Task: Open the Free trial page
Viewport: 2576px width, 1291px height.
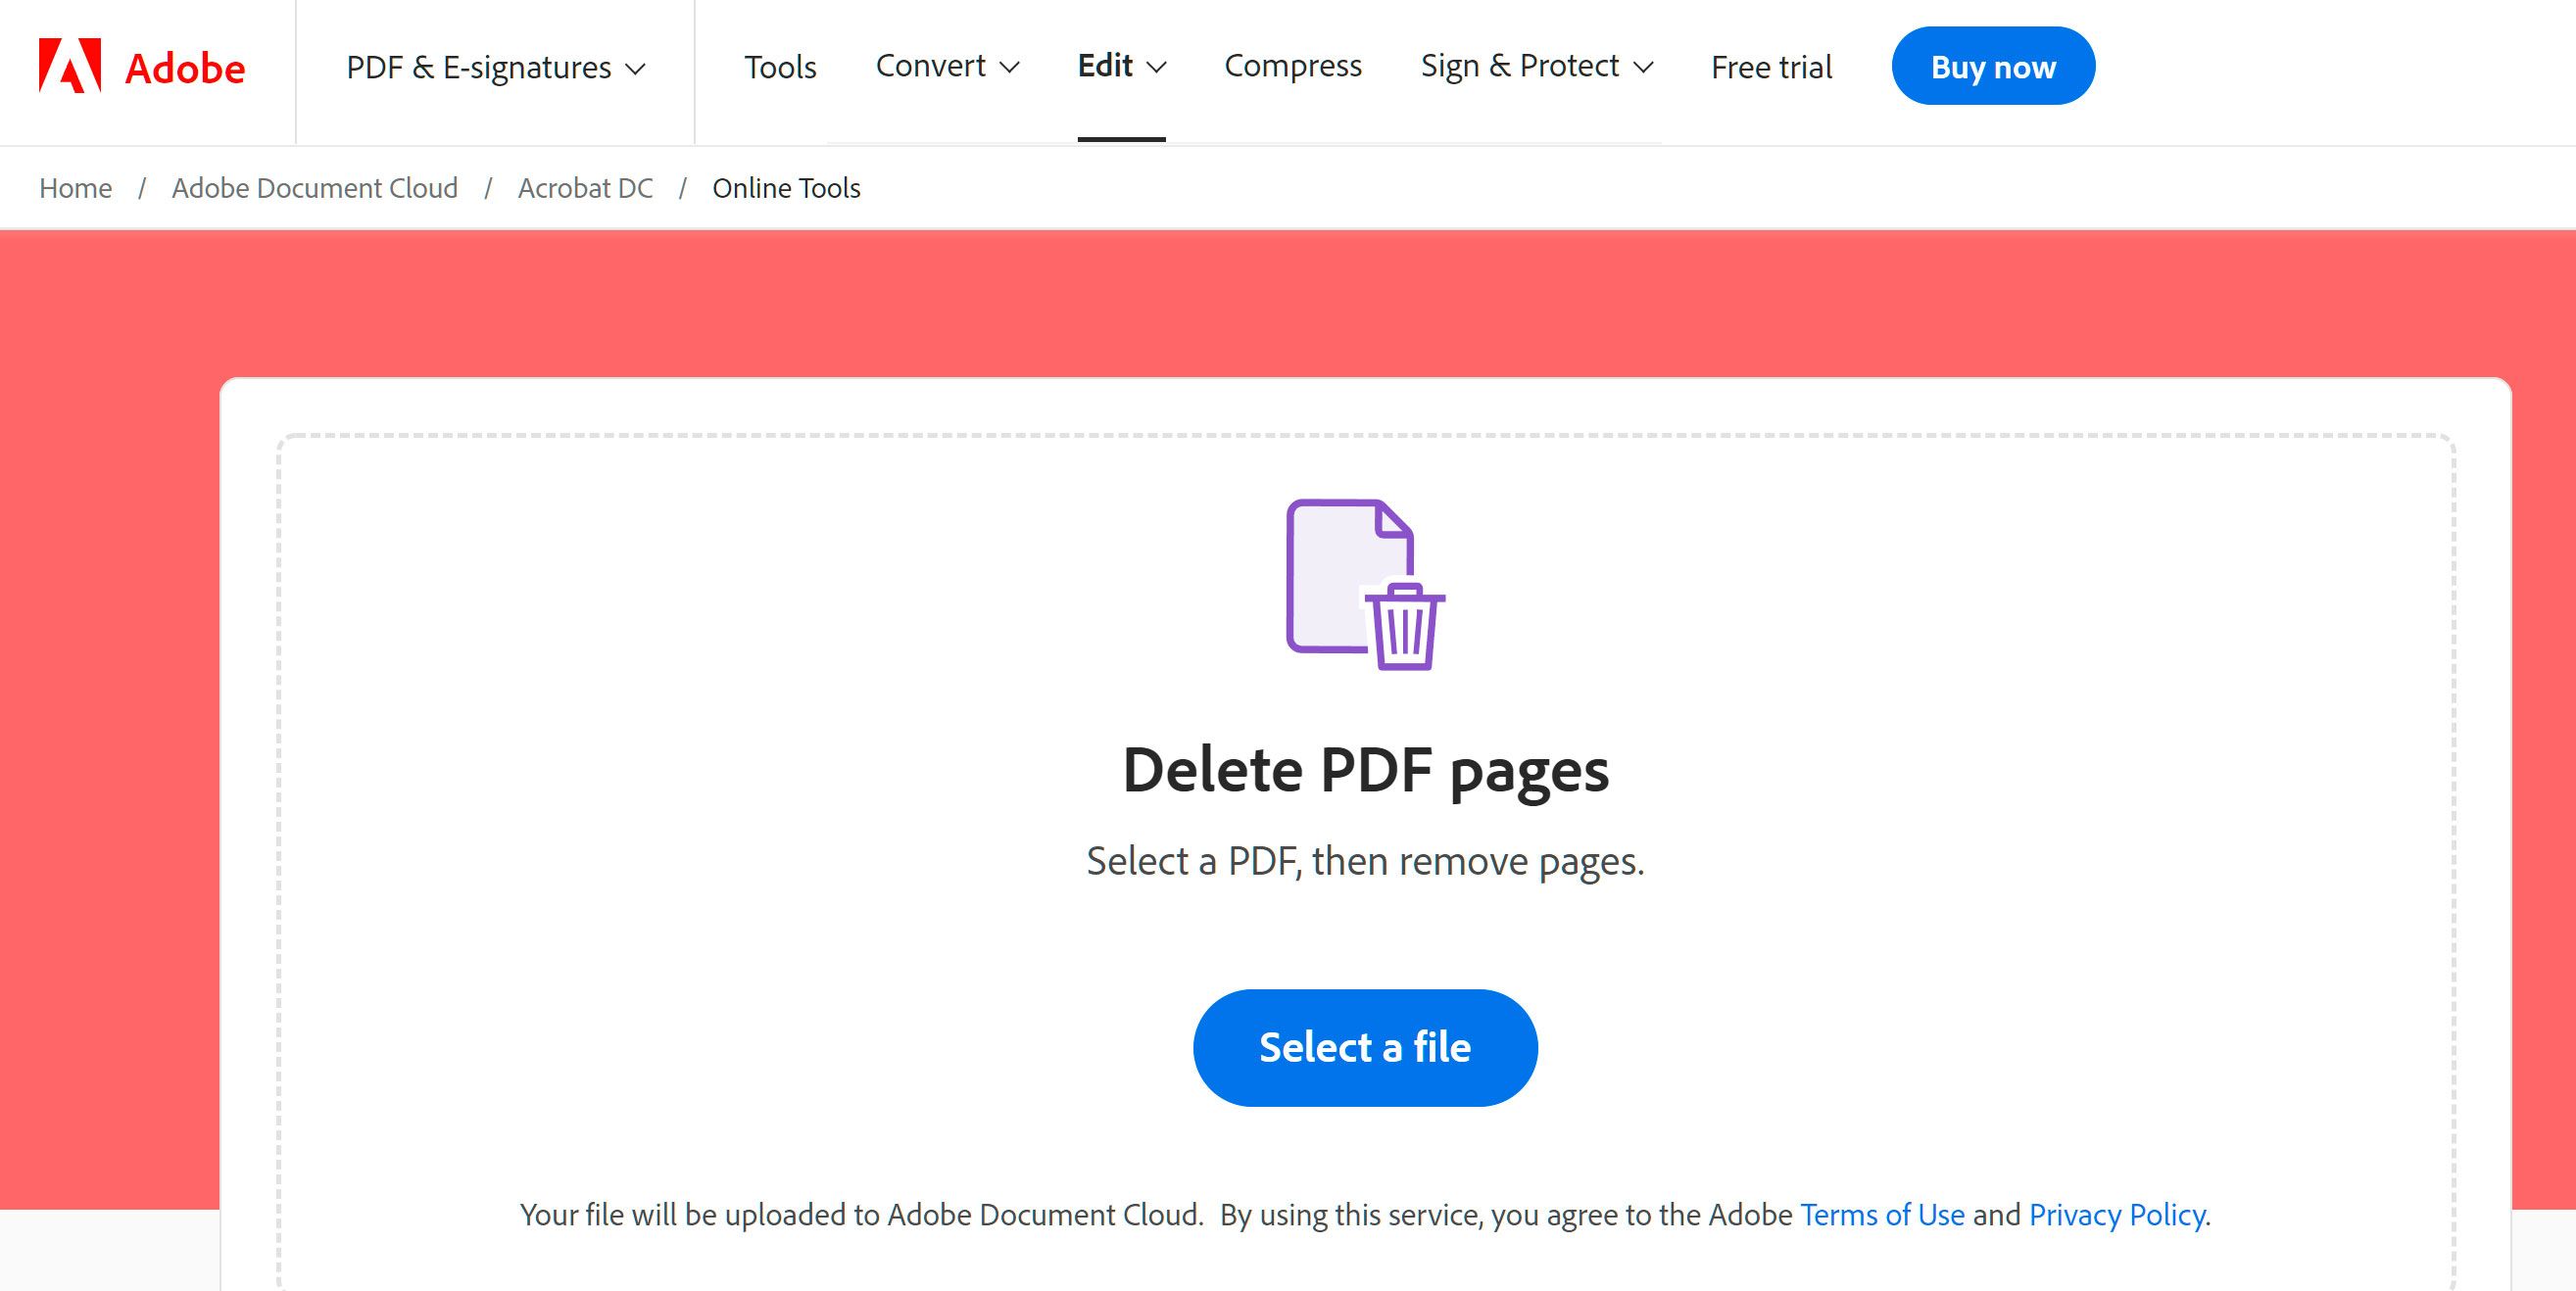Action: [x=1771, y=68]
